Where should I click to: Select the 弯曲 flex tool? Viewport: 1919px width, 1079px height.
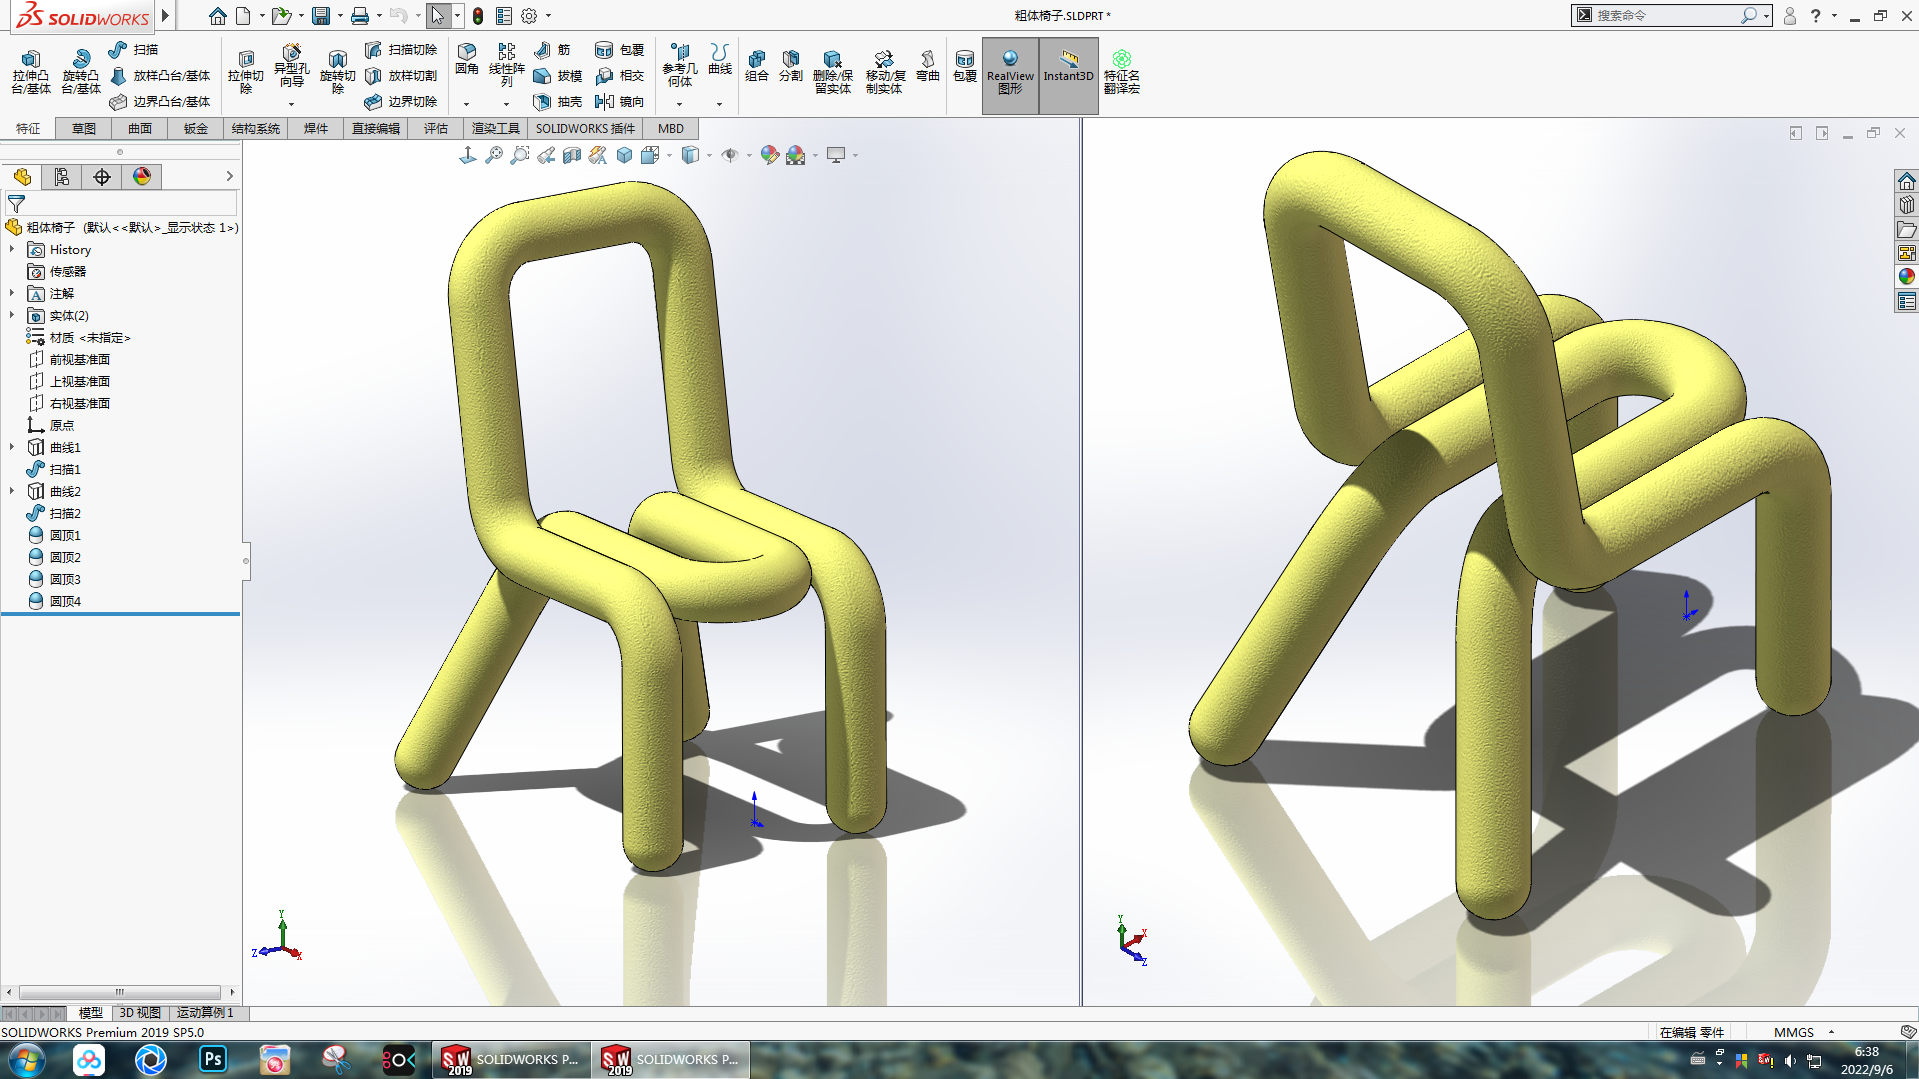coord(928,66)
